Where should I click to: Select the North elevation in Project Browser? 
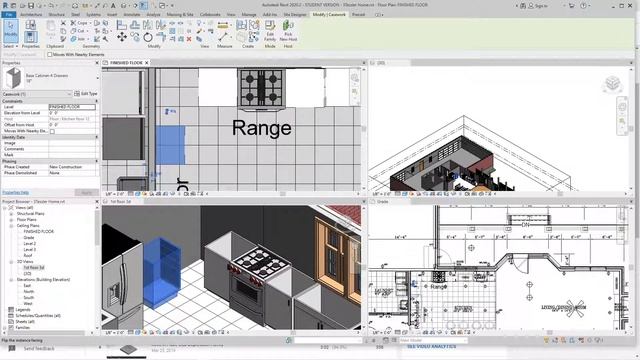pos(29,291)
